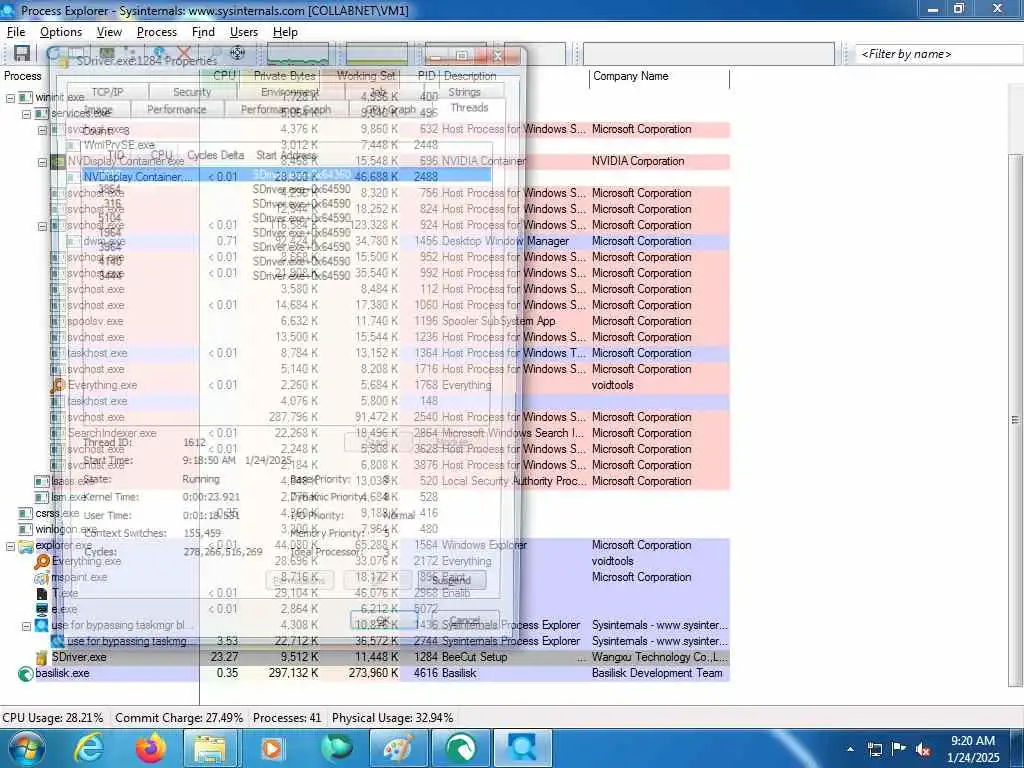Image resolution: width=1024 pixels, height=768 pixels.
Task: Click the child Process Explorer icon PID 2744
Action: pos(57,641)
